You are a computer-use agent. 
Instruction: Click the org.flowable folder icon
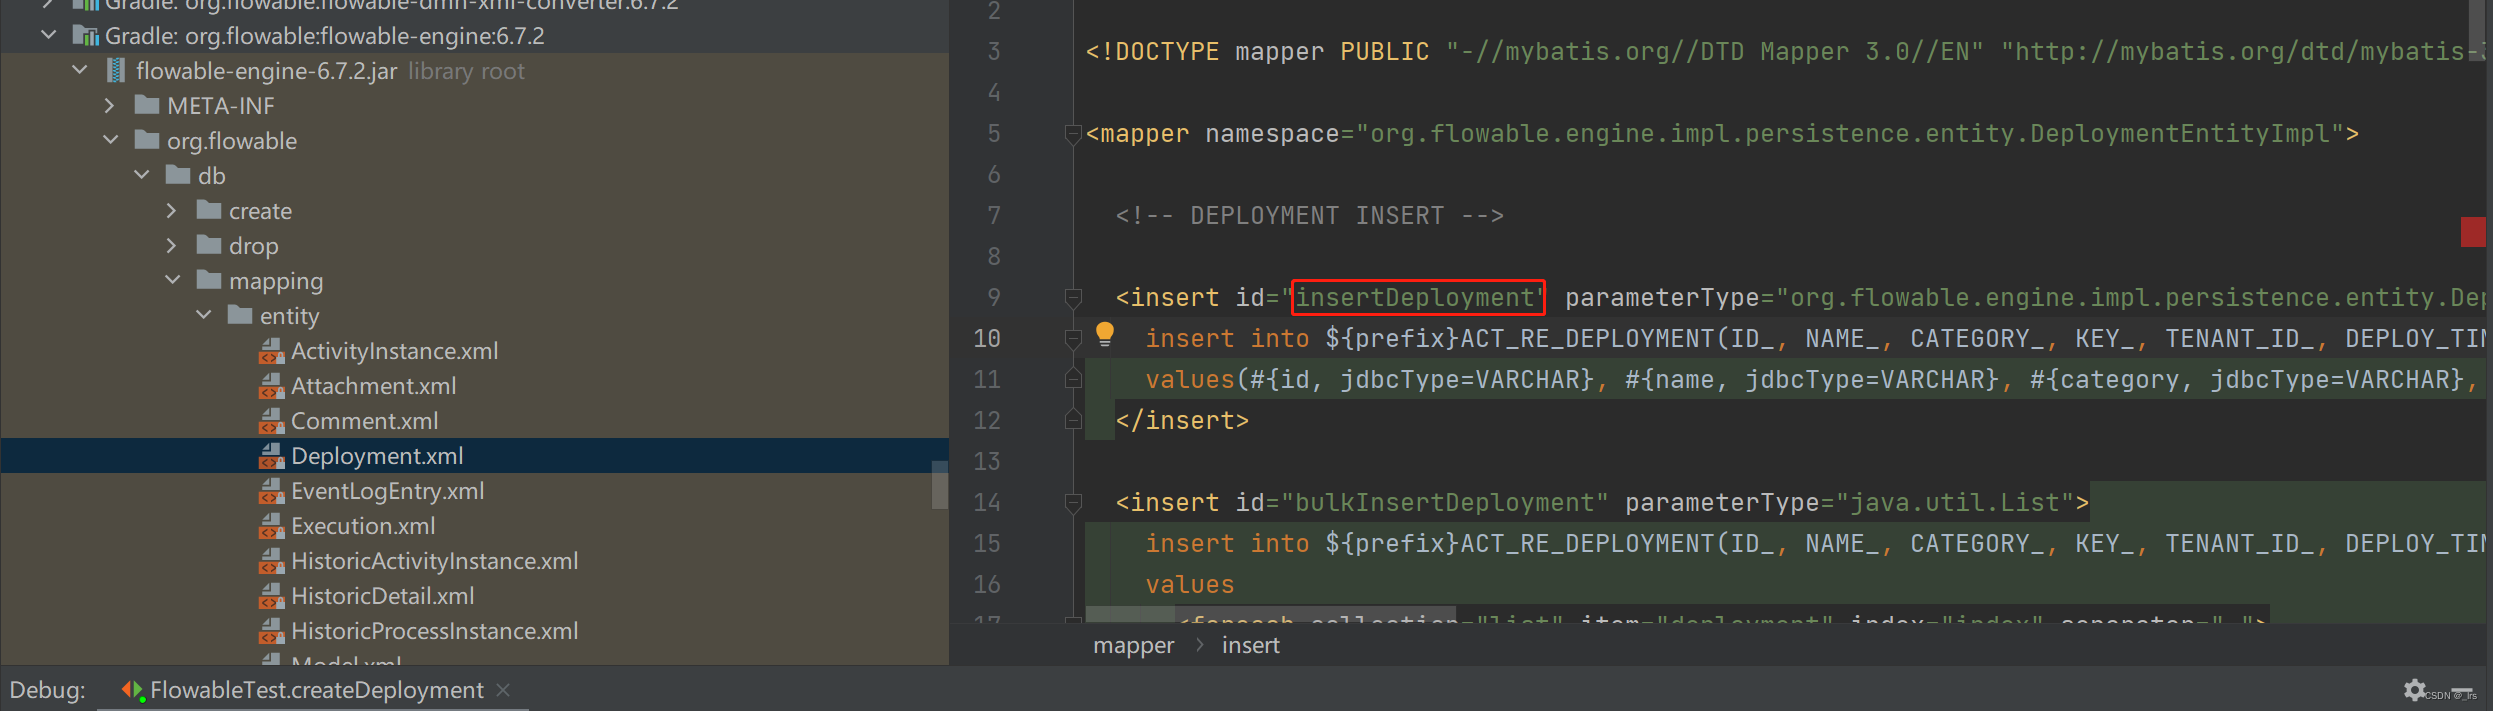(x=147, y=140)
